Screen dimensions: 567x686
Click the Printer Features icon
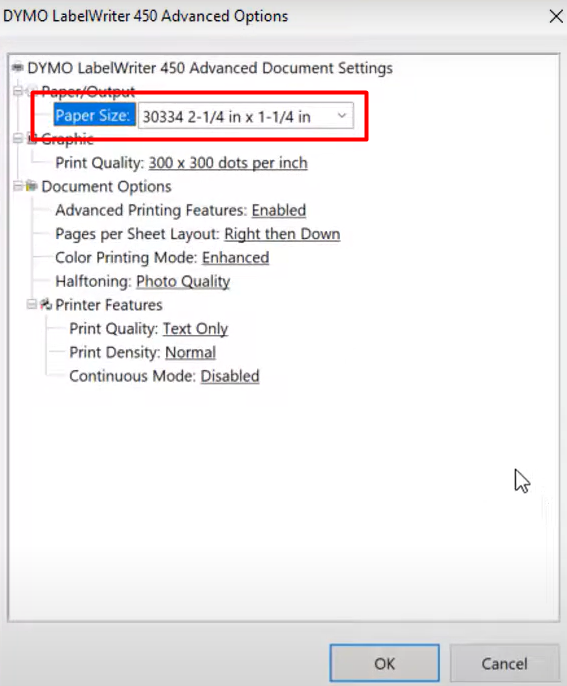[46, 304]
